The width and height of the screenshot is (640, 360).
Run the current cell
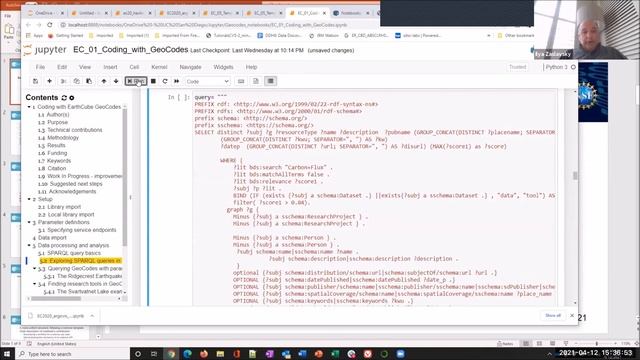click(136, 81)
